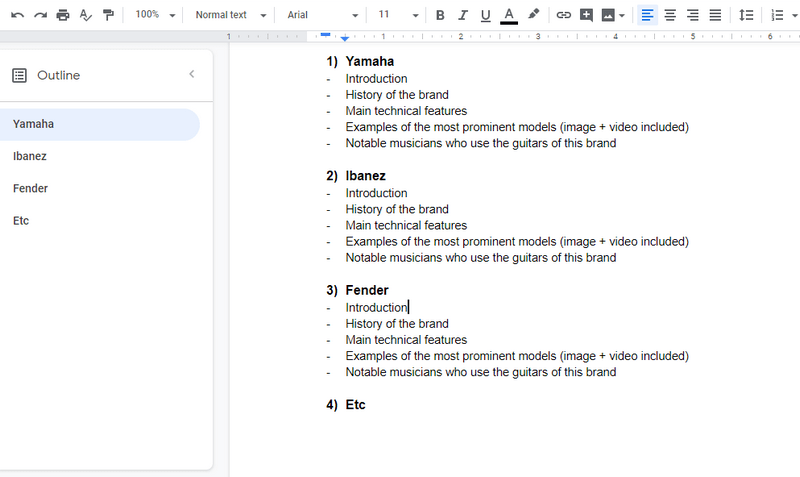Set justified text alignment

point(715,15)
